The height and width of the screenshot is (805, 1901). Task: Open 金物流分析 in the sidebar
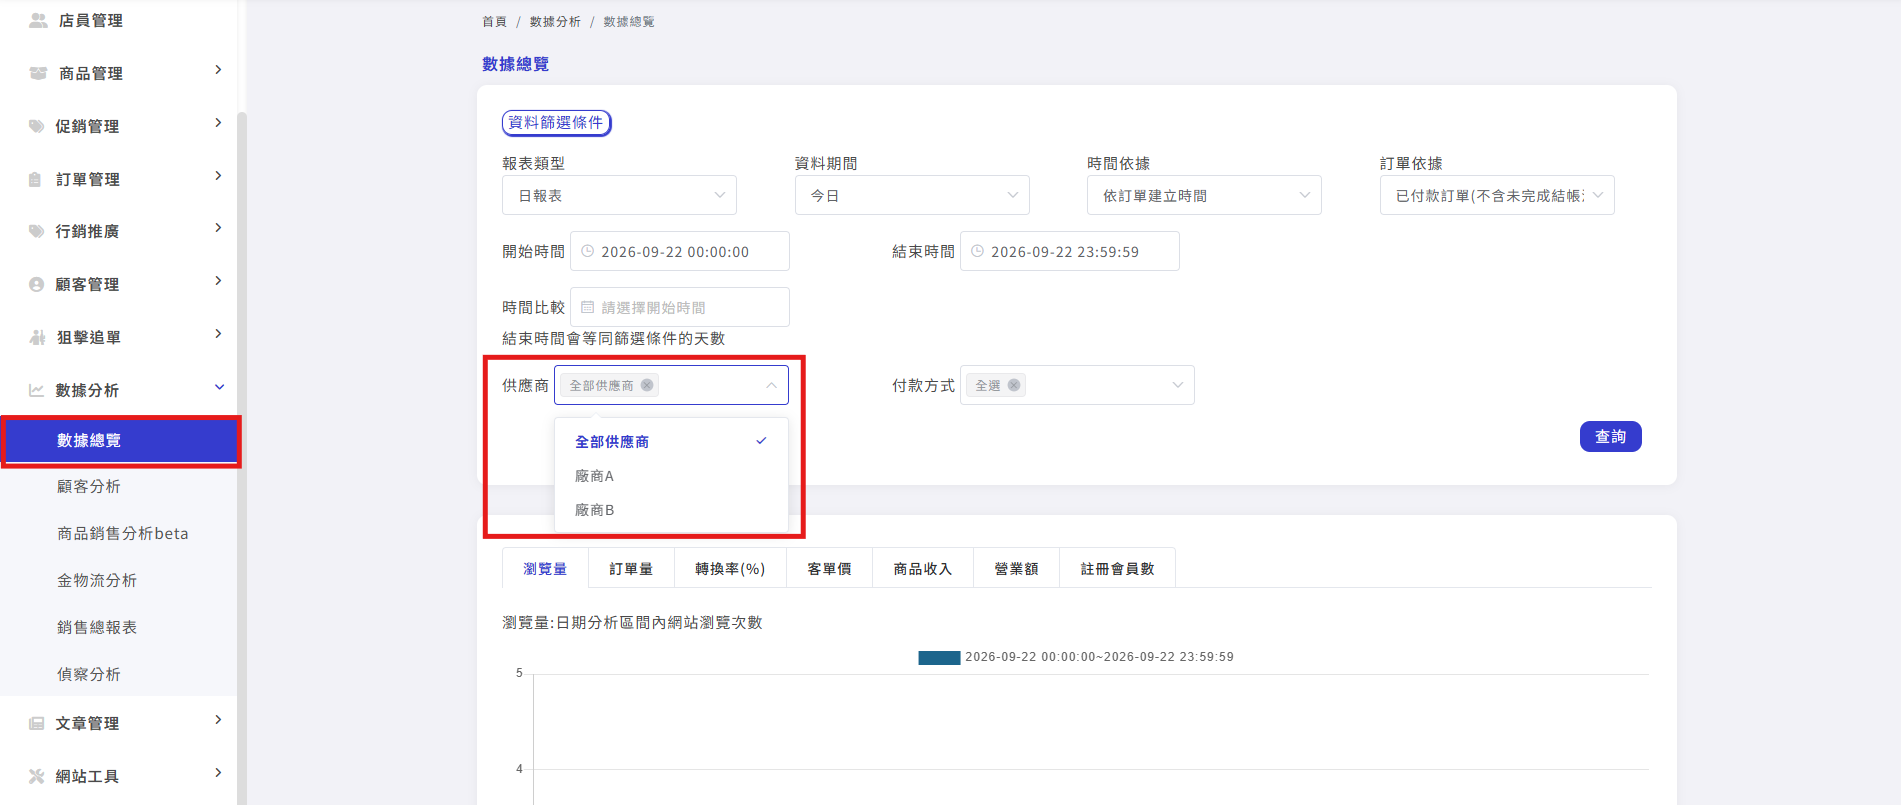pyautogui.click(x=97, y=580)
